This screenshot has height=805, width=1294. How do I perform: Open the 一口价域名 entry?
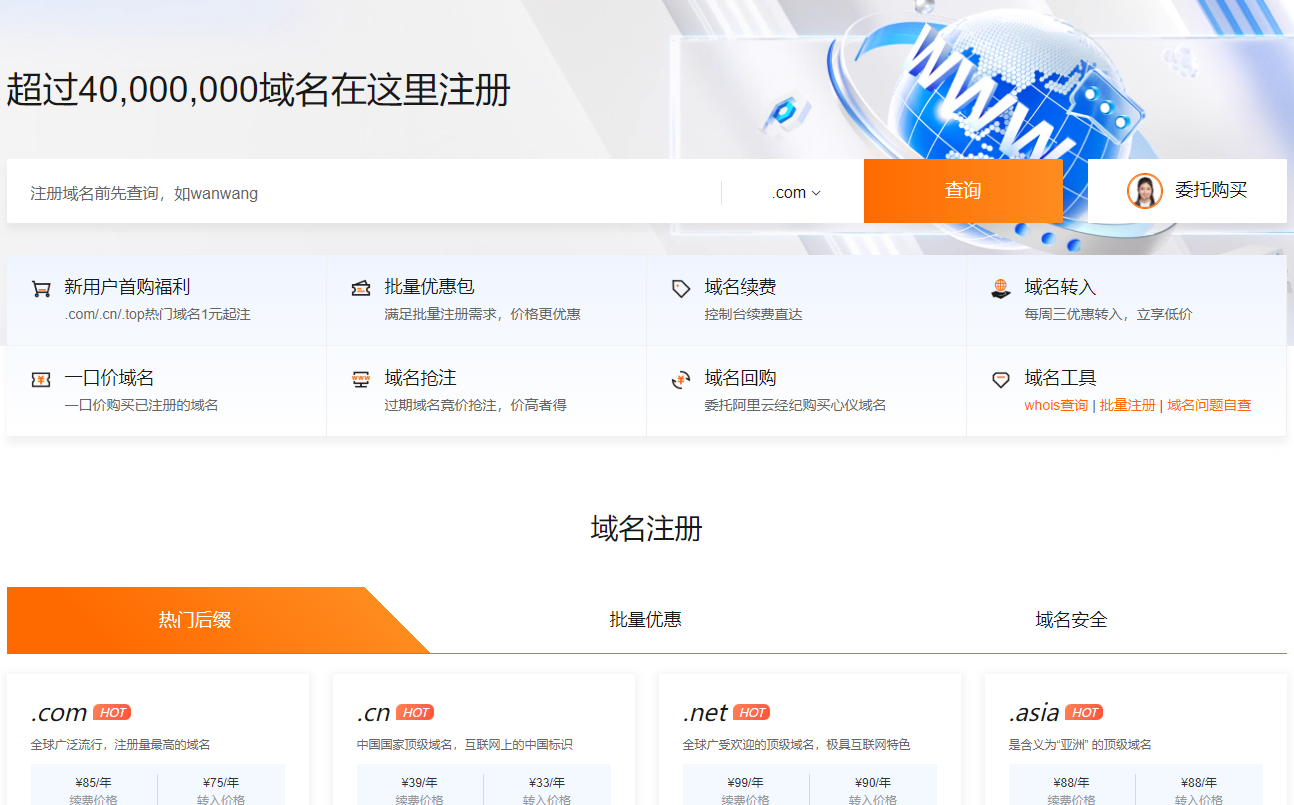pos(167,391)
